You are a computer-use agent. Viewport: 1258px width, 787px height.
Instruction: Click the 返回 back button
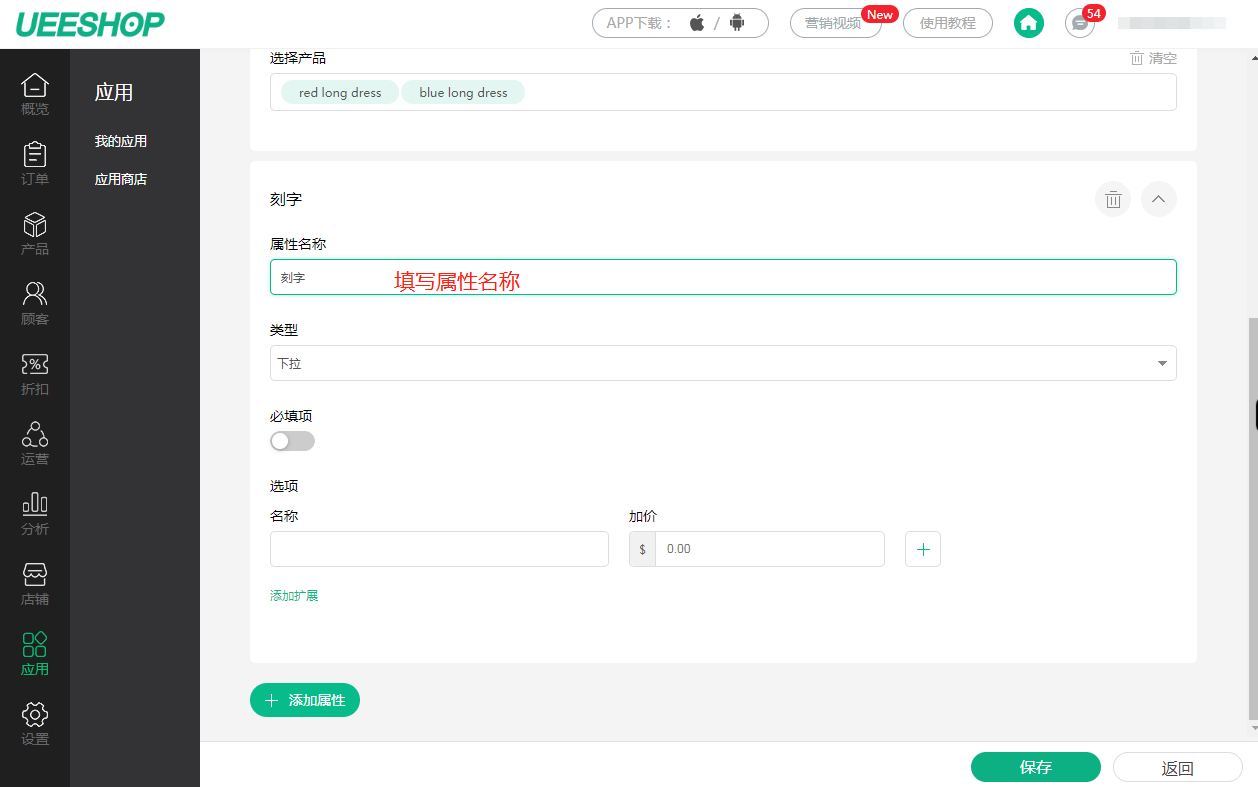point(1178,767)
